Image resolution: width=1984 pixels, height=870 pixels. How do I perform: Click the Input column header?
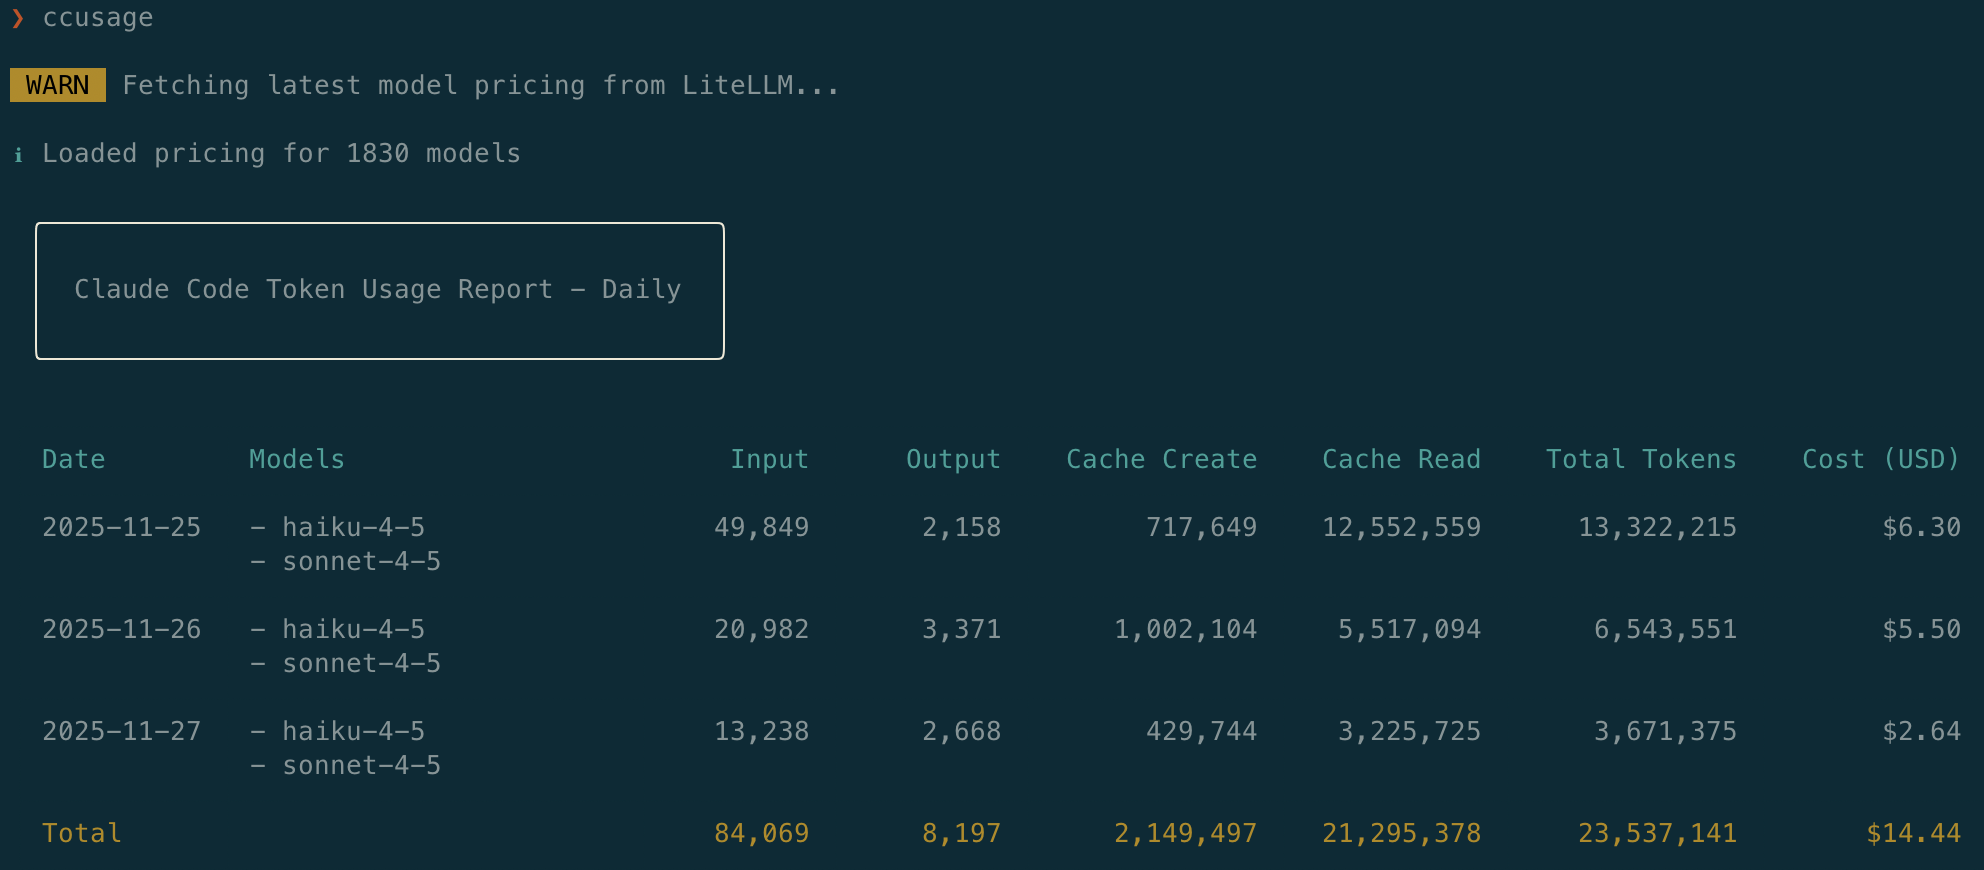768,459
